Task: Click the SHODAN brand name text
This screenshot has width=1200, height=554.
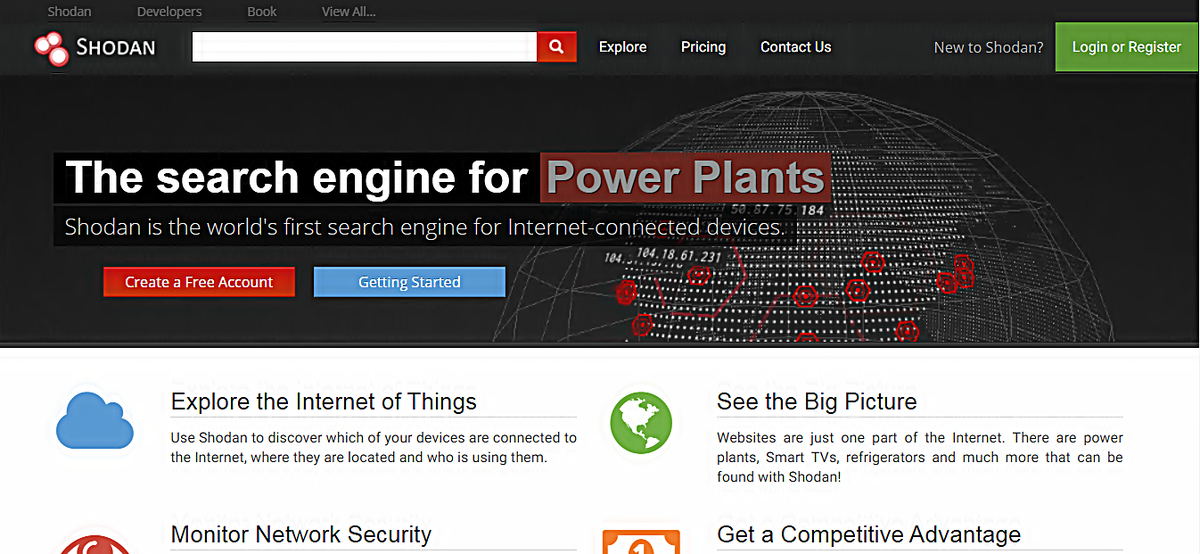Action: (116, 47)
